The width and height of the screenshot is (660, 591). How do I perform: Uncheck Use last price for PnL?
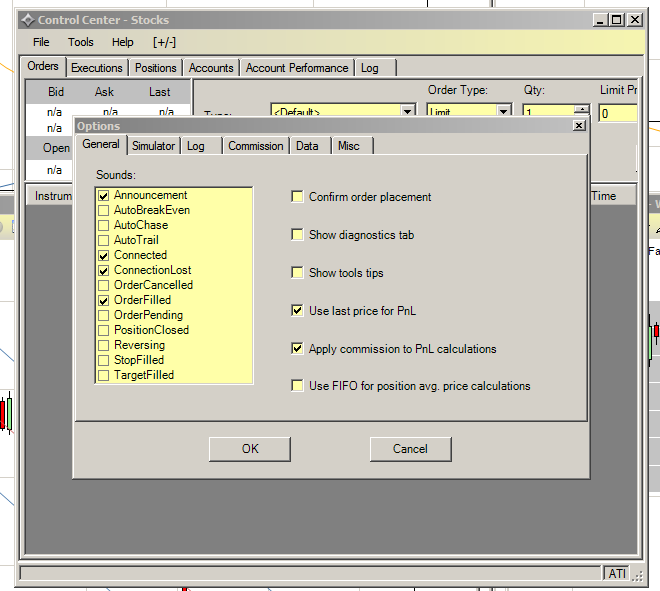[297, 311]
